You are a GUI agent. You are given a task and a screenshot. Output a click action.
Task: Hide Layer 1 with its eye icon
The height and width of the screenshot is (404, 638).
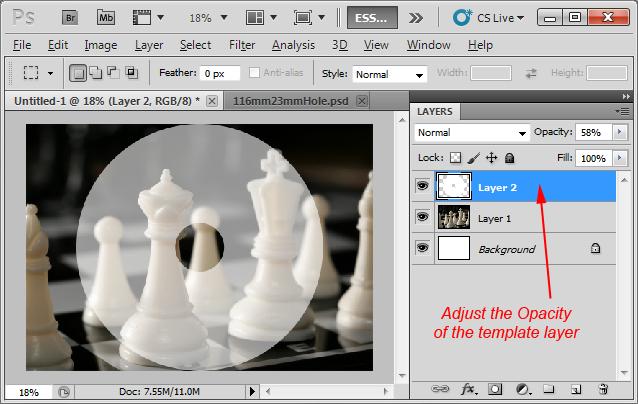pos(422,217)
